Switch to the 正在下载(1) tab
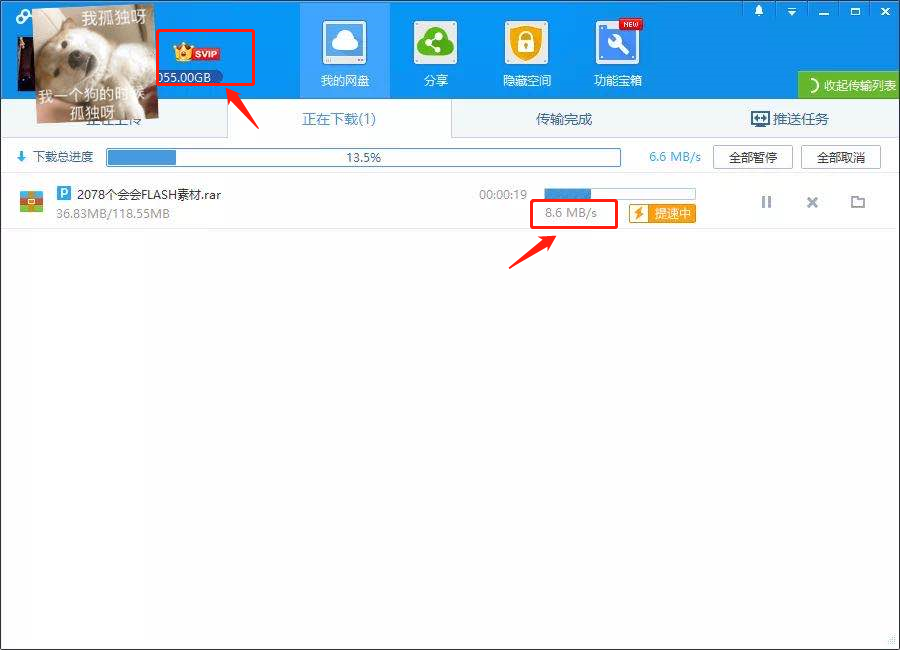900x650 pixels. [x=339, y=119]
